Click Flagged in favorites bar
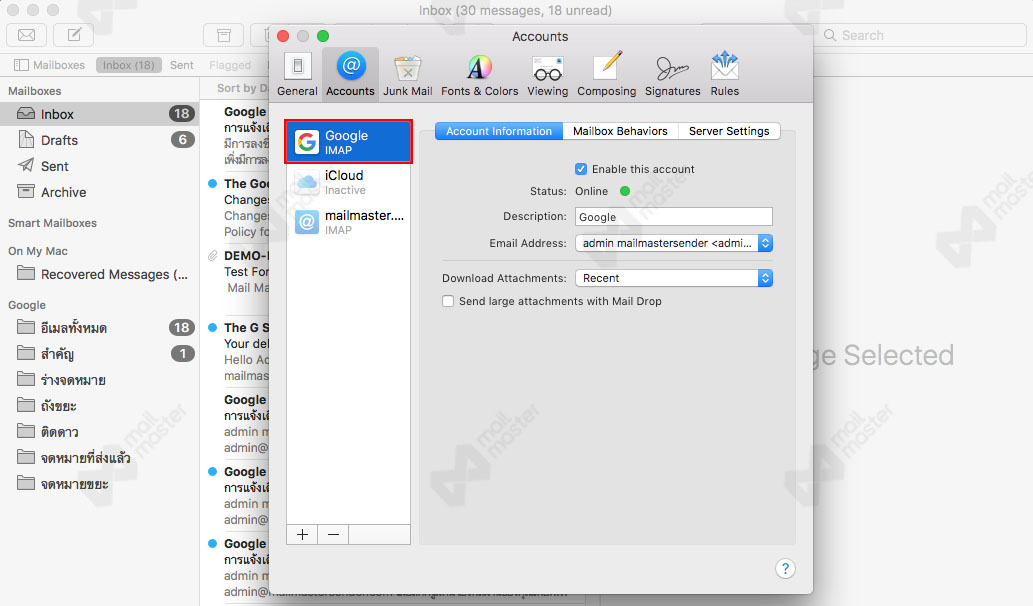1033x606 pixels. [230, 65]
